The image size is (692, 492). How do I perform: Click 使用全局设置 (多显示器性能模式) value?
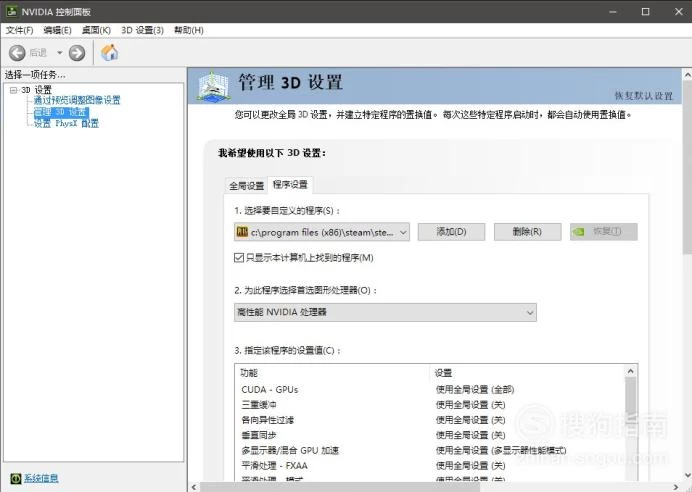501,451
